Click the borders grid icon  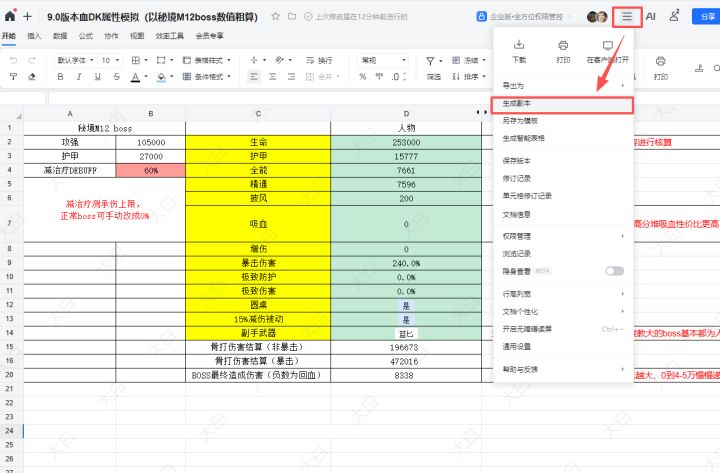pyautogui.click(x=136, y=60)
